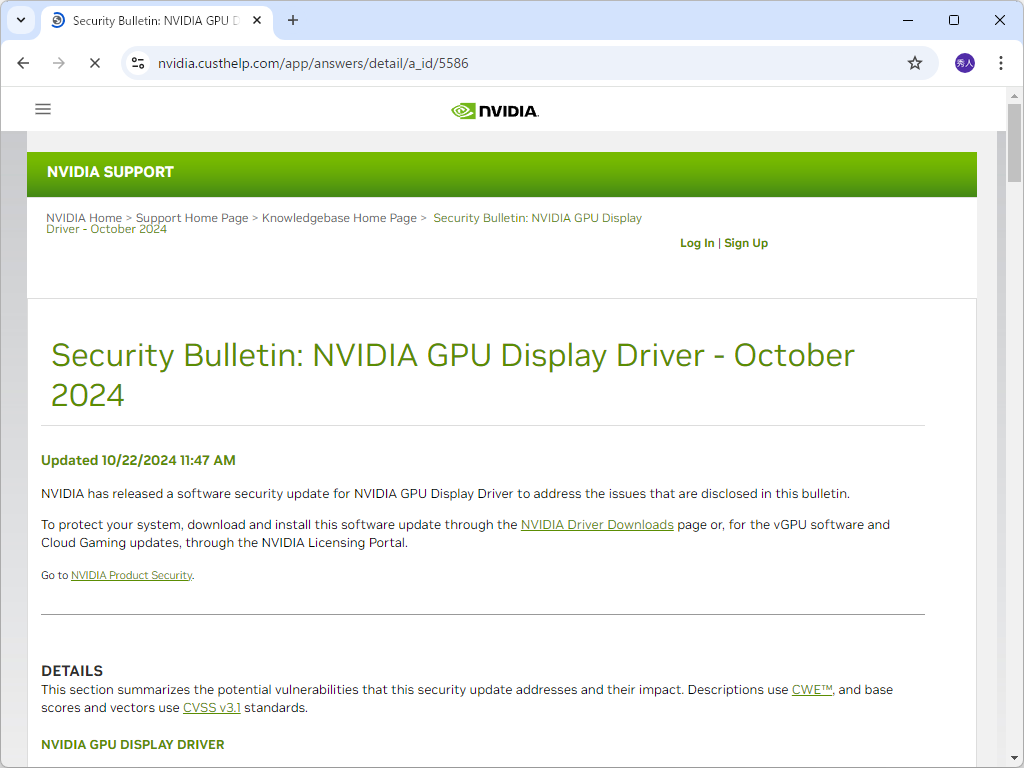Click the NVIDIA SUPPORT banner heading
Viewport: 1024px width, 768px height.
pos(110,172)
